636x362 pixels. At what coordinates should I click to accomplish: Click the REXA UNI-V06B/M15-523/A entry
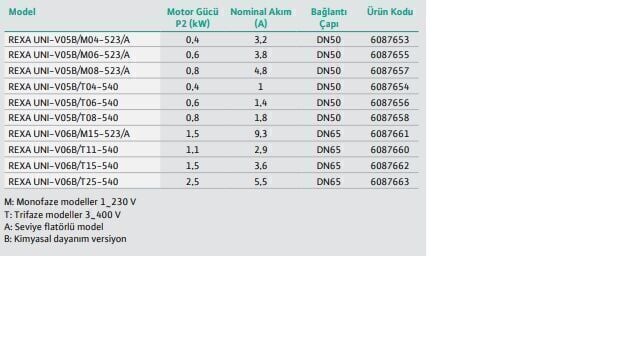[69, 134]
